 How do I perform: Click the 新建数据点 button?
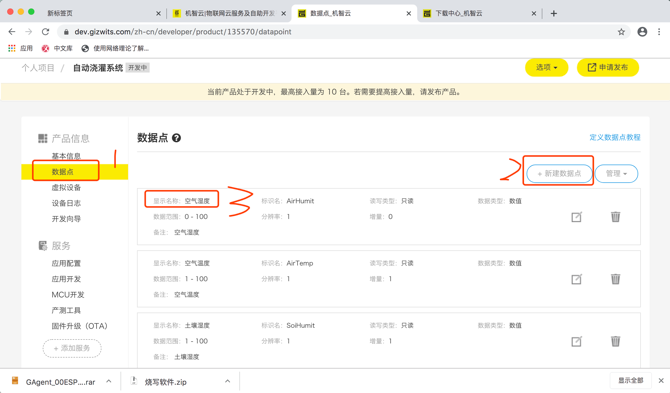click(559, 173)
